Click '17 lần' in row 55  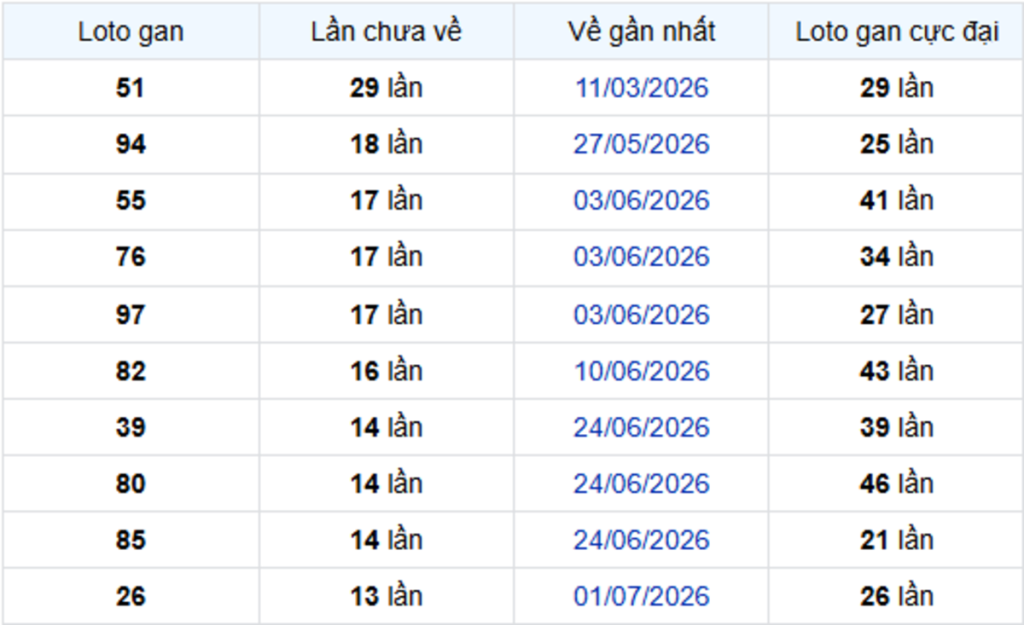coord(386,200)
